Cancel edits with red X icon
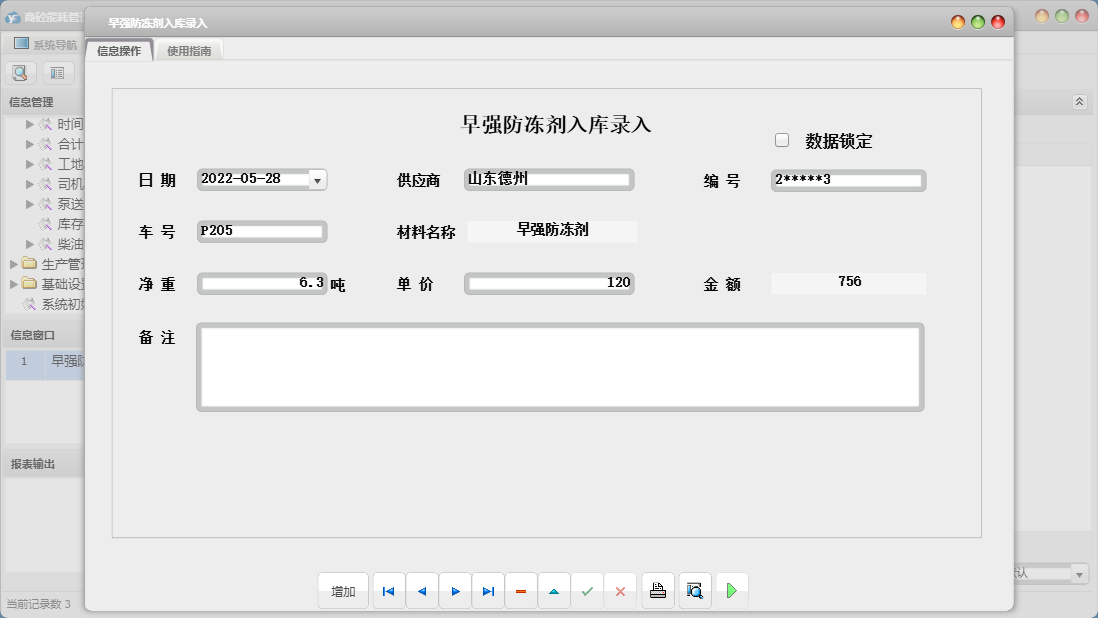The height and width of the screenshot is (618, 1098). (x=621, y=591)
